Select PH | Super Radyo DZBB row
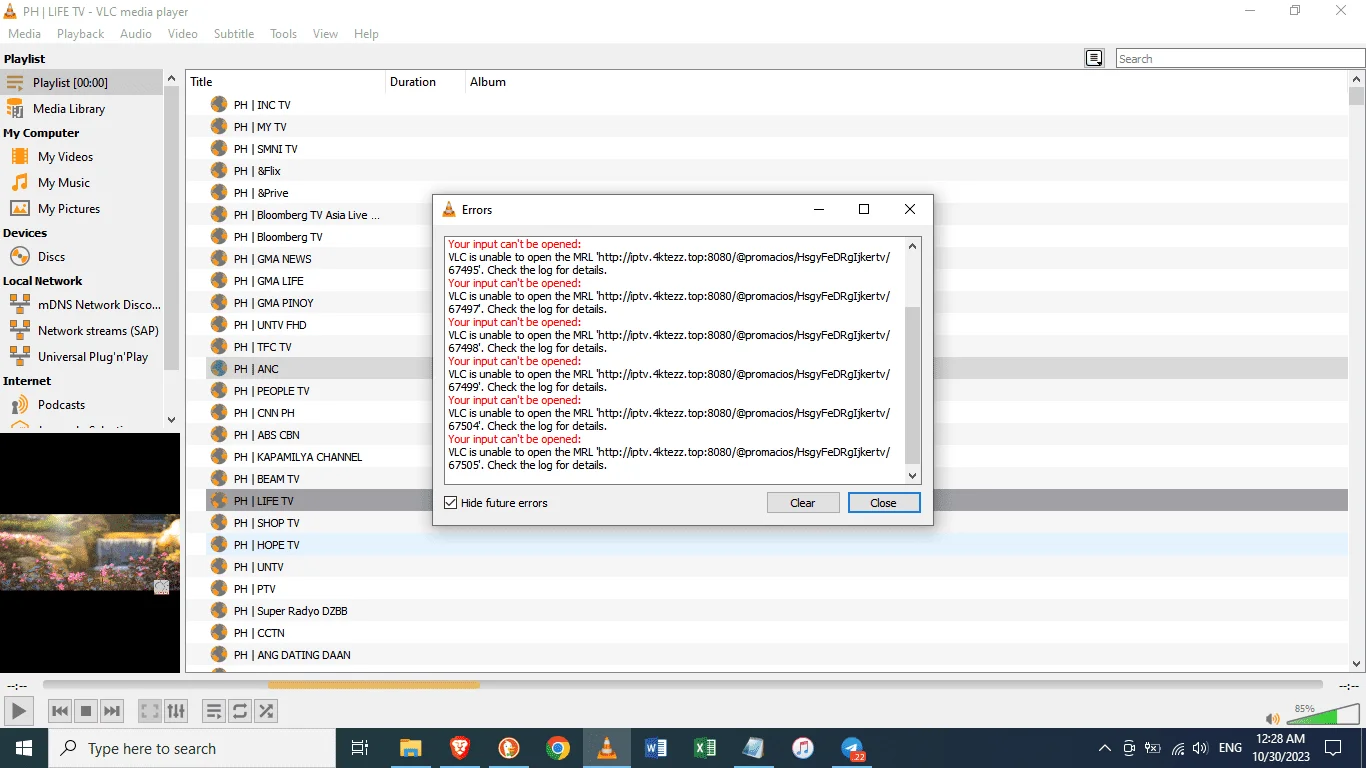Image resolution: width=1366 pixels, height=768 pixels. [x=777, y=611]
